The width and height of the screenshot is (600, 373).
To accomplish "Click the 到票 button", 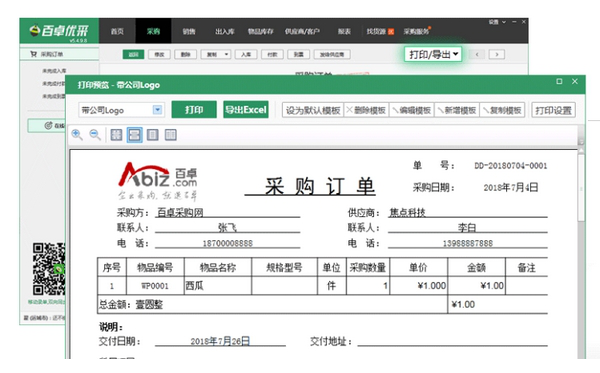I will click(298, 54).
